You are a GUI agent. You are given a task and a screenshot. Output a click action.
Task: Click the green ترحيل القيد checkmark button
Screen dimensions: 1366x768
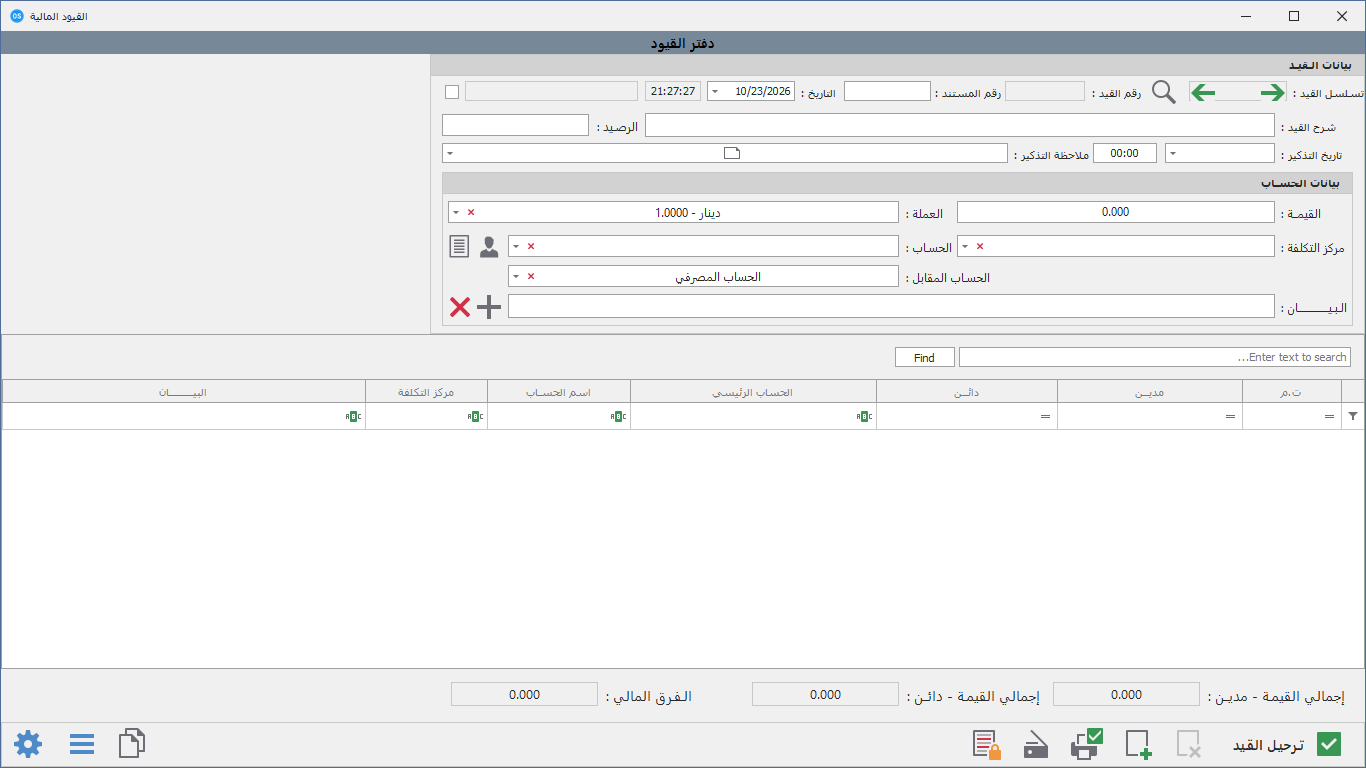1329,744
